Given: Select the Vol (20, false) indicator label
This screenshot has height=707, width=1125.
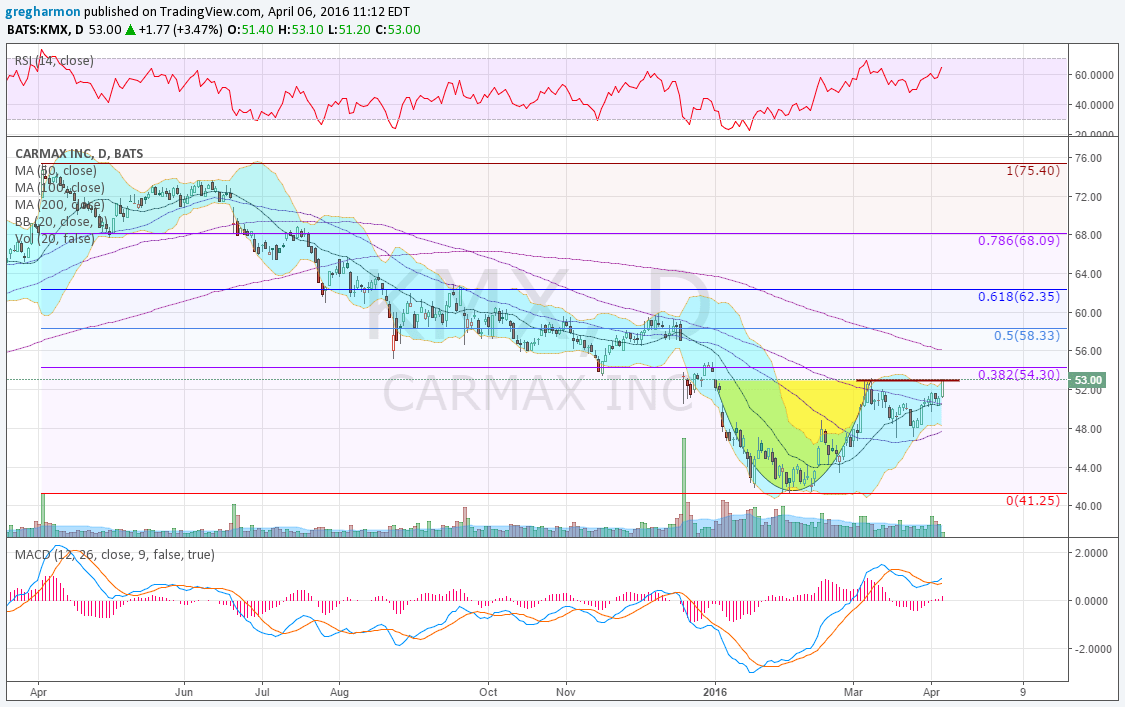Looking at the screenshot, I should pyautogui.click(x=54, y=238).
